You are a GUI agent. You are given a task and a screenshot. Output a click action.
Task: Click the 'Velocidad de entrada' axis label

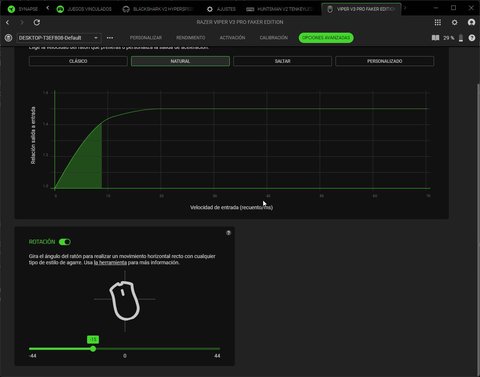click(231, 207)
